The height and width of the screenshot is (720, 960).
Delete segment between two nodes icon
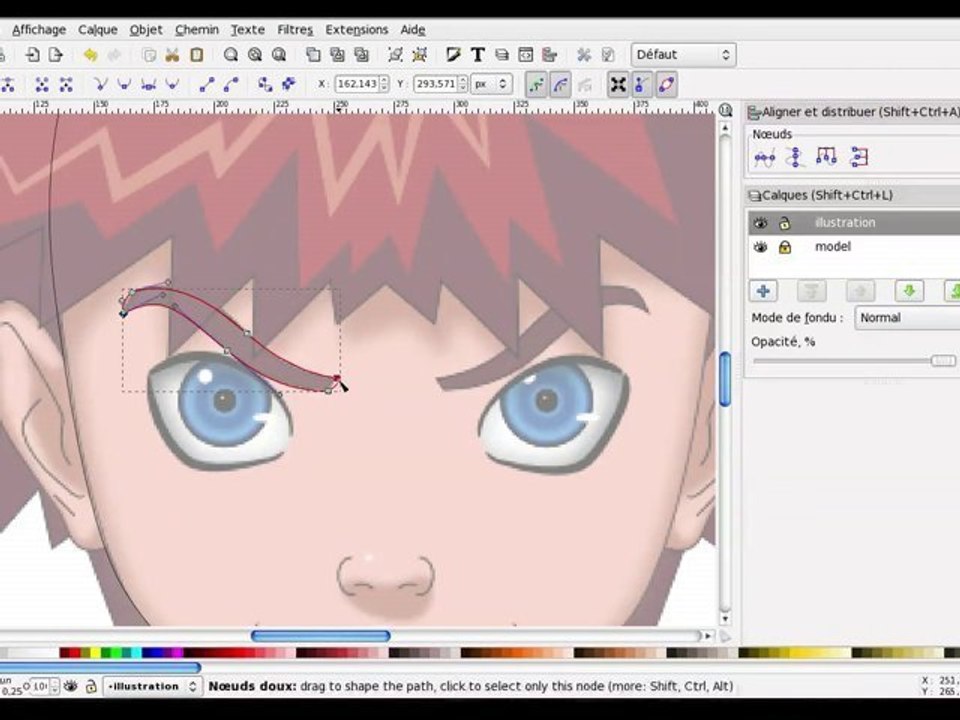pos(66,84)
